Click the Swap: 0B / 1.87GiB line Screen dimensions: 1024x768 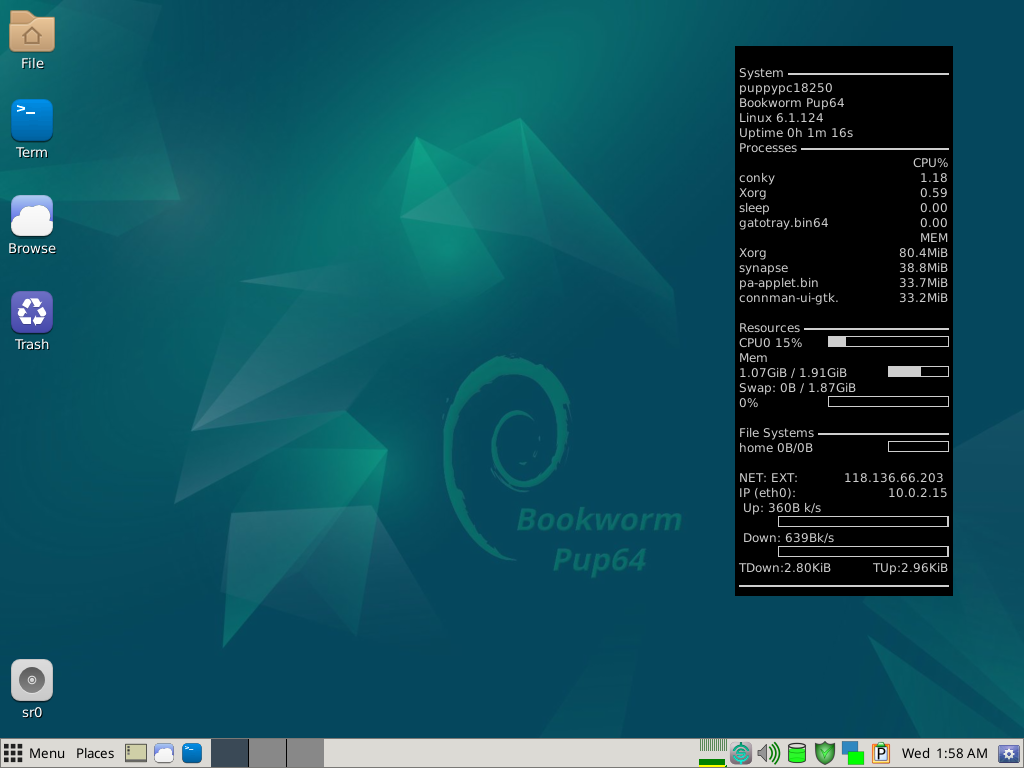797,387
